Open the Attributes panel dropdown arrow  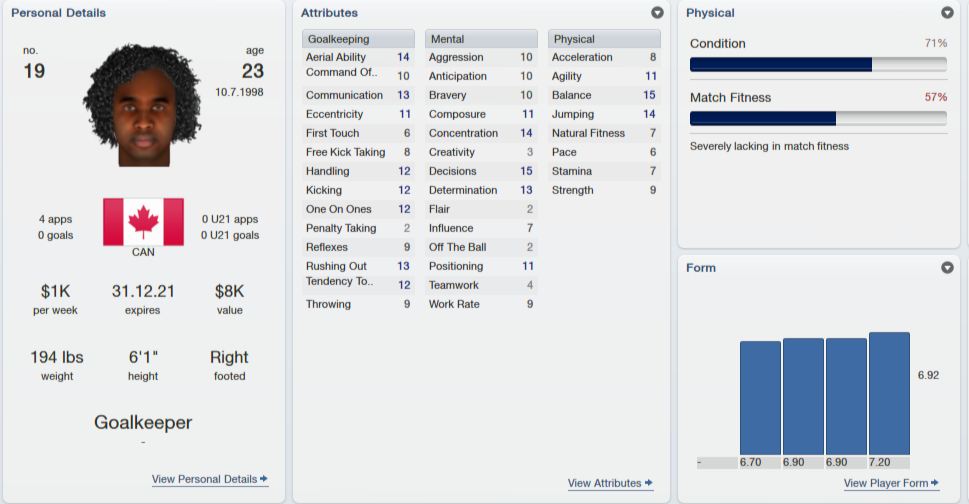point(657,12)
